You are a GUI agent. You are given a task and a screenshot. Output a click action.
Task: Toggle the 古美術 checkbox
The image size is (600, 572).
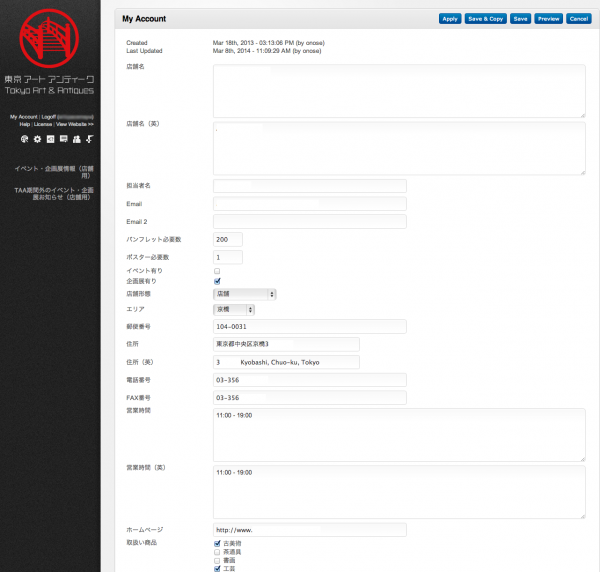(x=217, y=543)
